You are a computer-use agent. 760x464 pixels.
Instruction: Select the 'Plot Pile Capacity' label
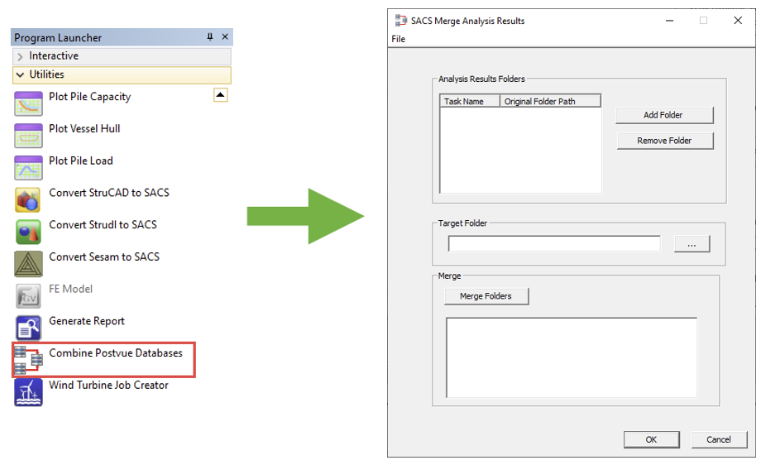coord(90,96)
